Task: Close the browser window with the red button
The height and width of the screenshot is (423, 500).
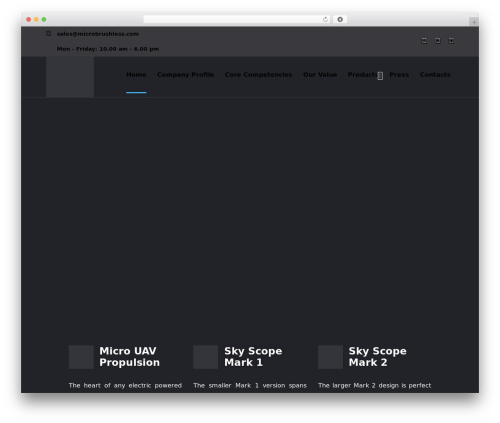Action: click(x=29, y=19)
